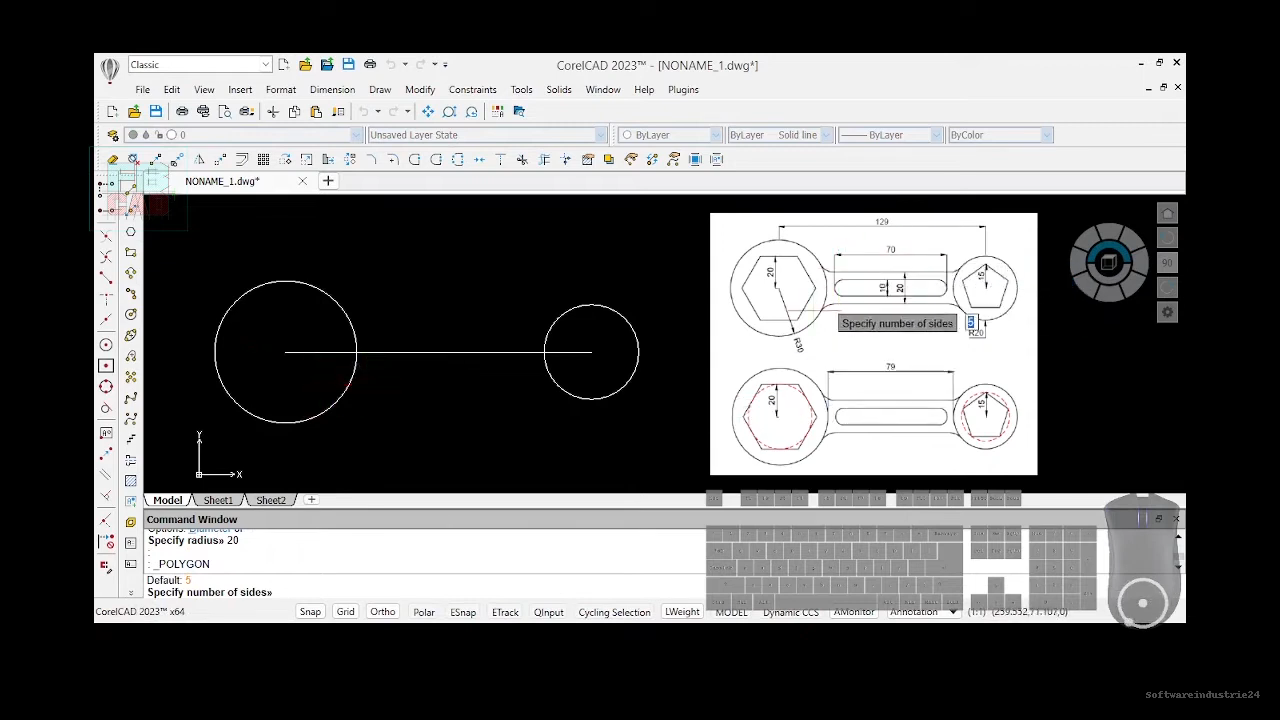Viewport: 1280px width, 720px height.
Task: Toggle Ortho mode in the status bar
Action: click(382, 612)
